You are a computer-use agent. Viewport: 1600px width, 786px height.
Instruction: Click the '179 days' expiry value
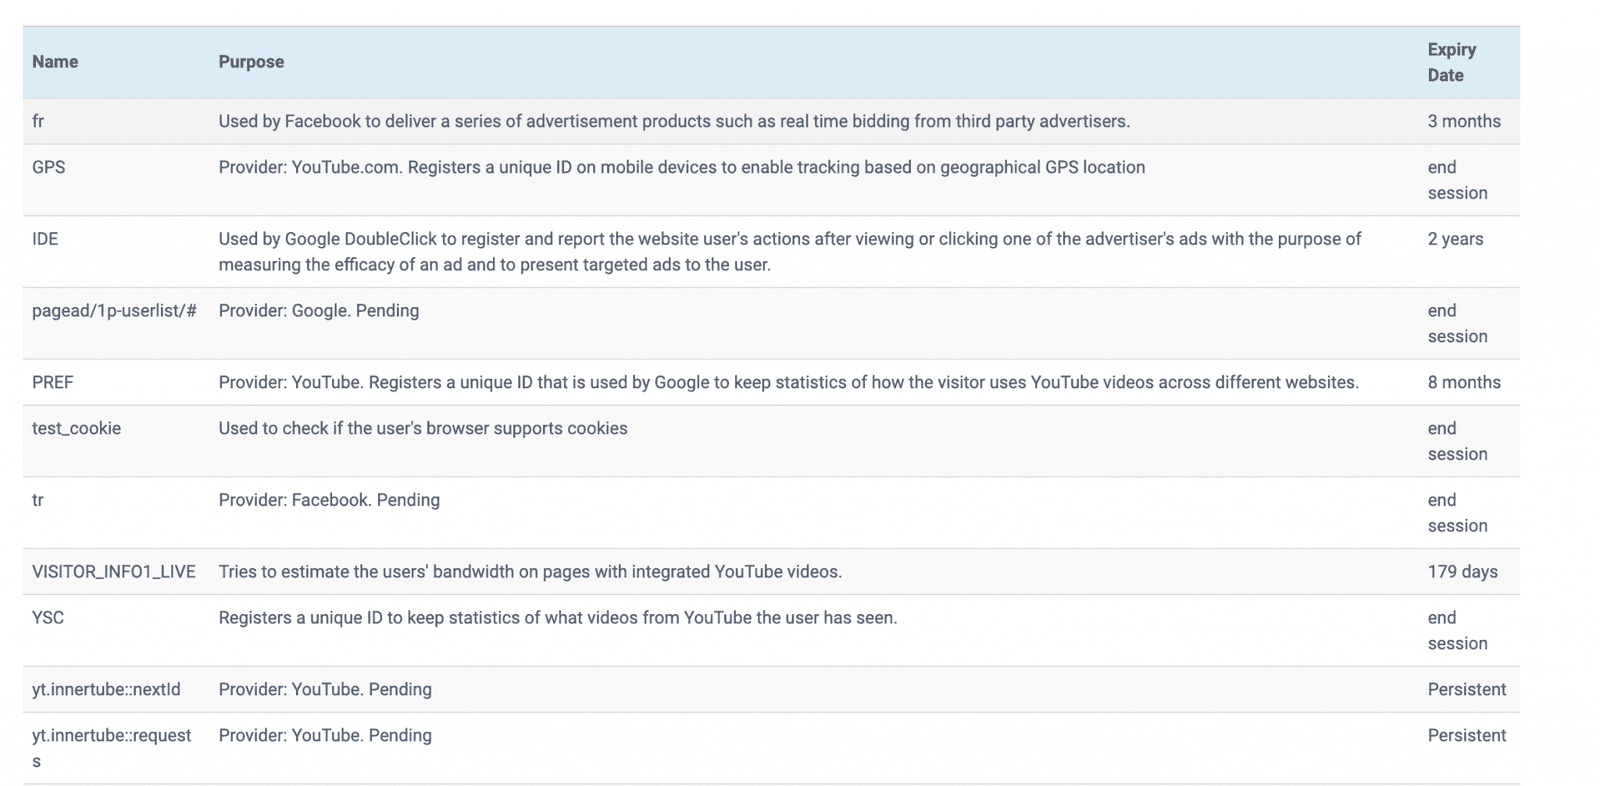tap(1462, 572)
